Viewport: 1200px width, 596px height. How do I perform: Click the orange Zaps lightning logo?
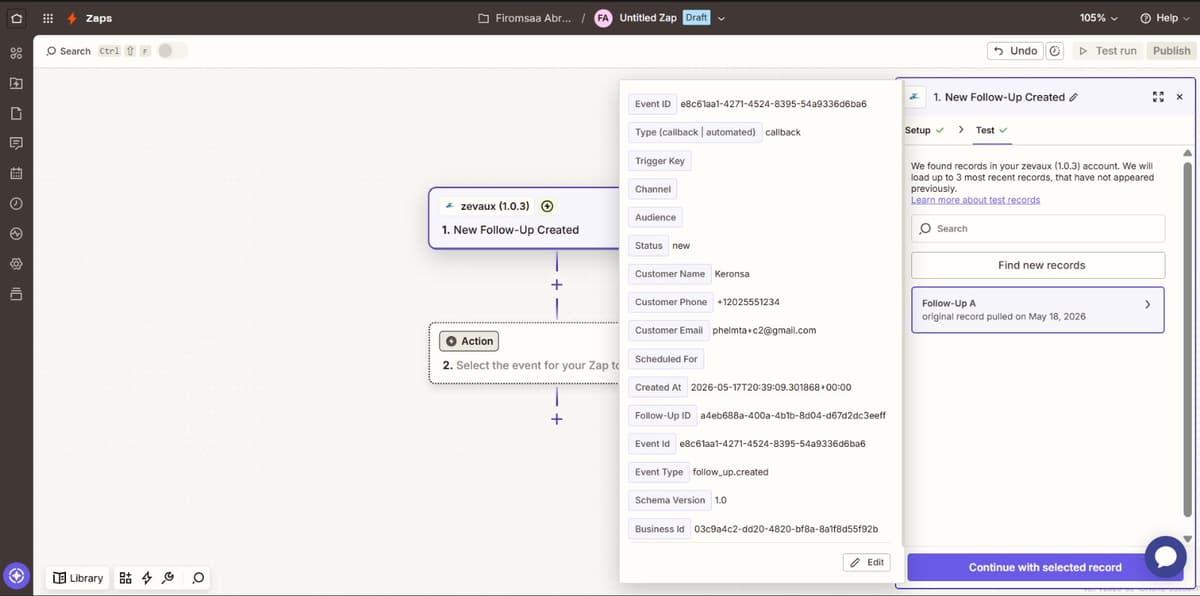[72, 18]
